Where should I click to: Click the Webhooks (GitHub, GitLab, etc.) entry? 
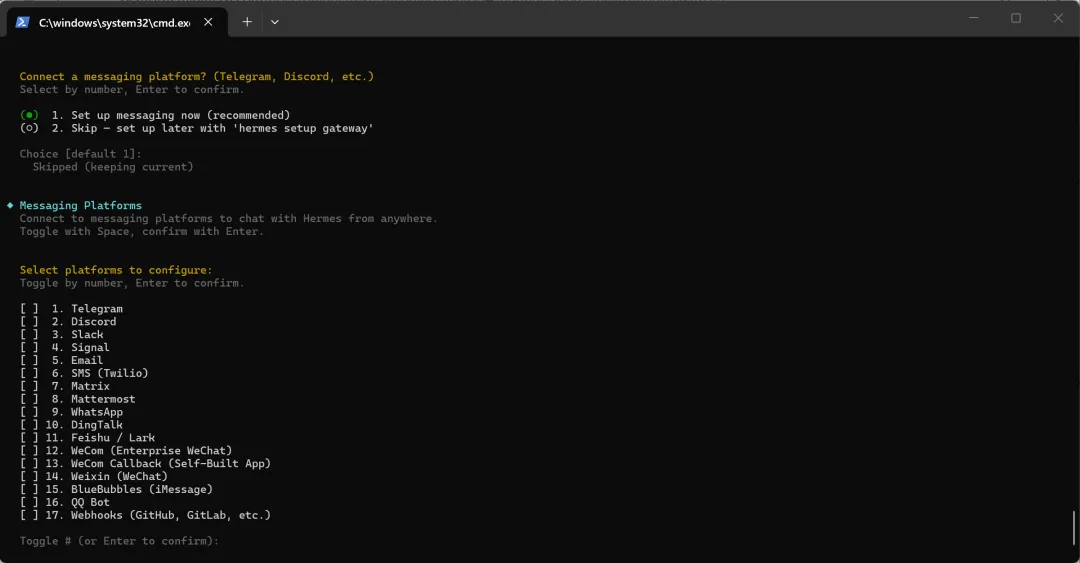pos(170,515)
